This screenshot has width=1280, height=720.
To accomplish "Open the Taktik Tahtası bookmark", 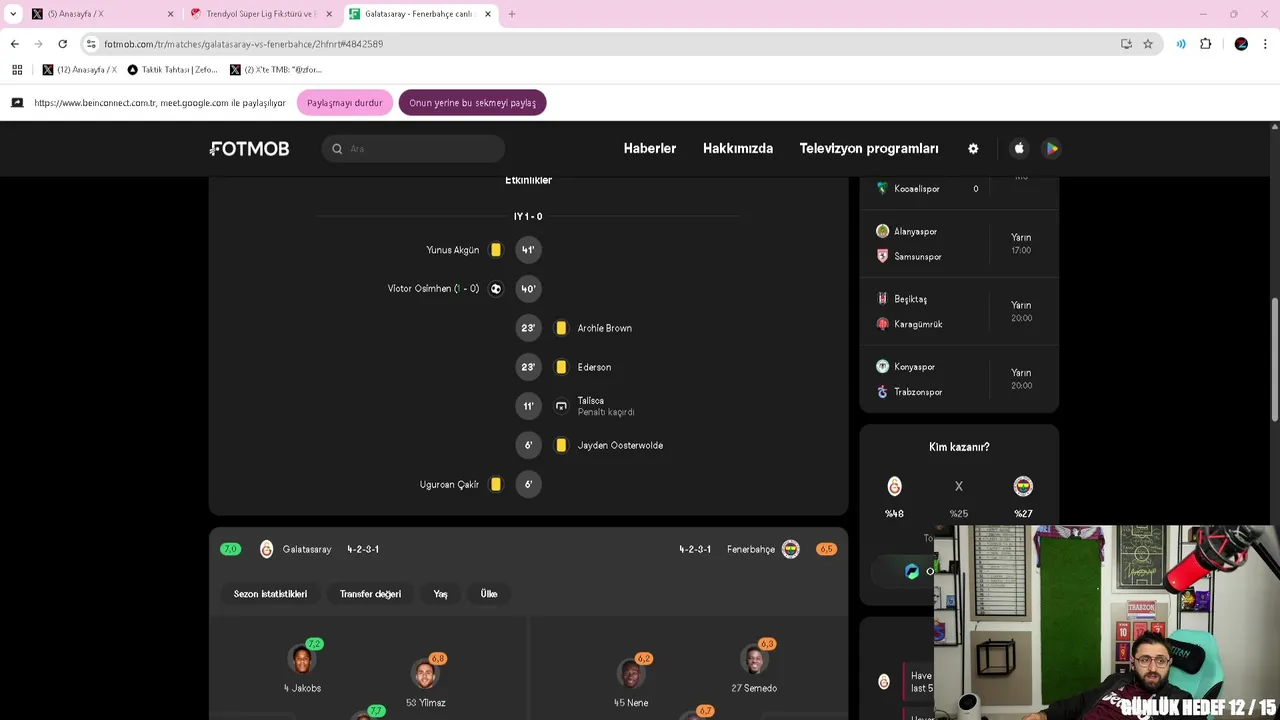I will 172,70.
